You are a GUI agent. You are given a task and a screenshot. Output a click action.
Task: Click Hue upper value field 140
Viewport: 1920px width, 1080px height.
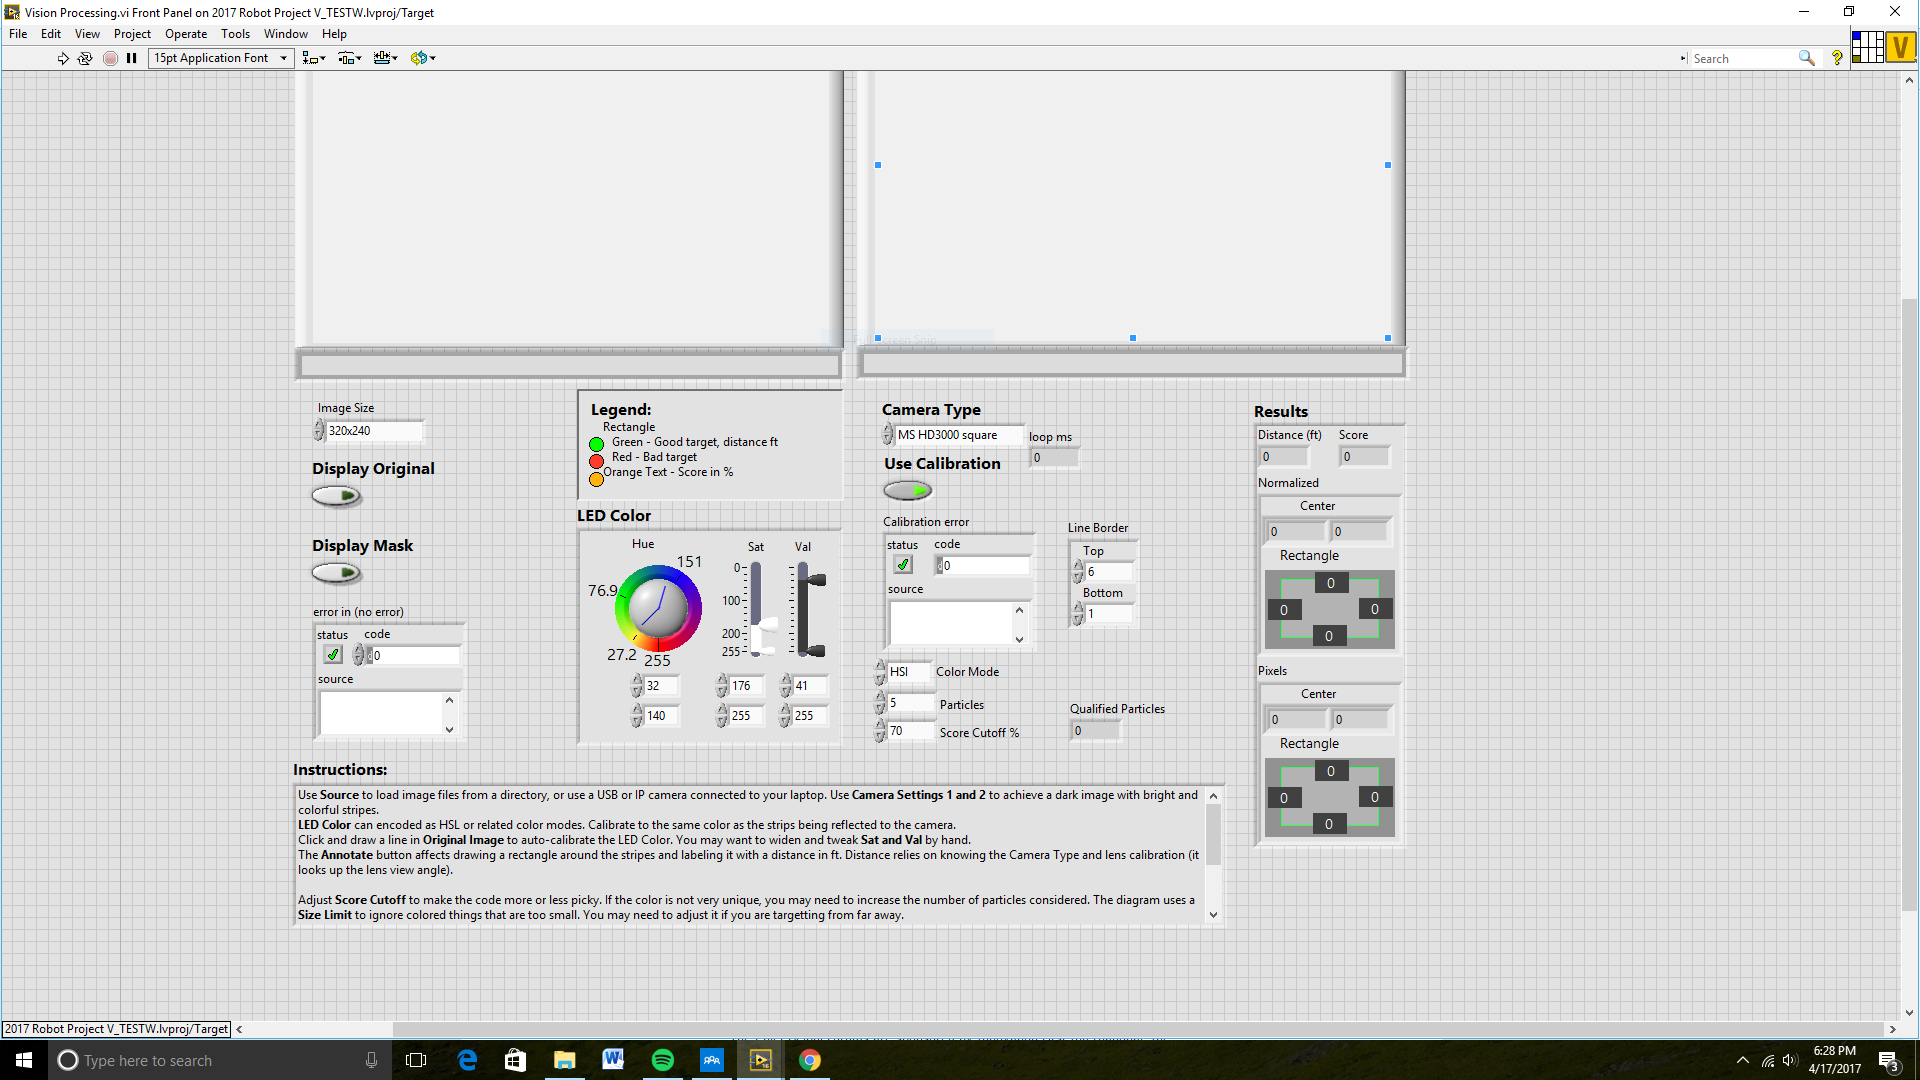661,716
